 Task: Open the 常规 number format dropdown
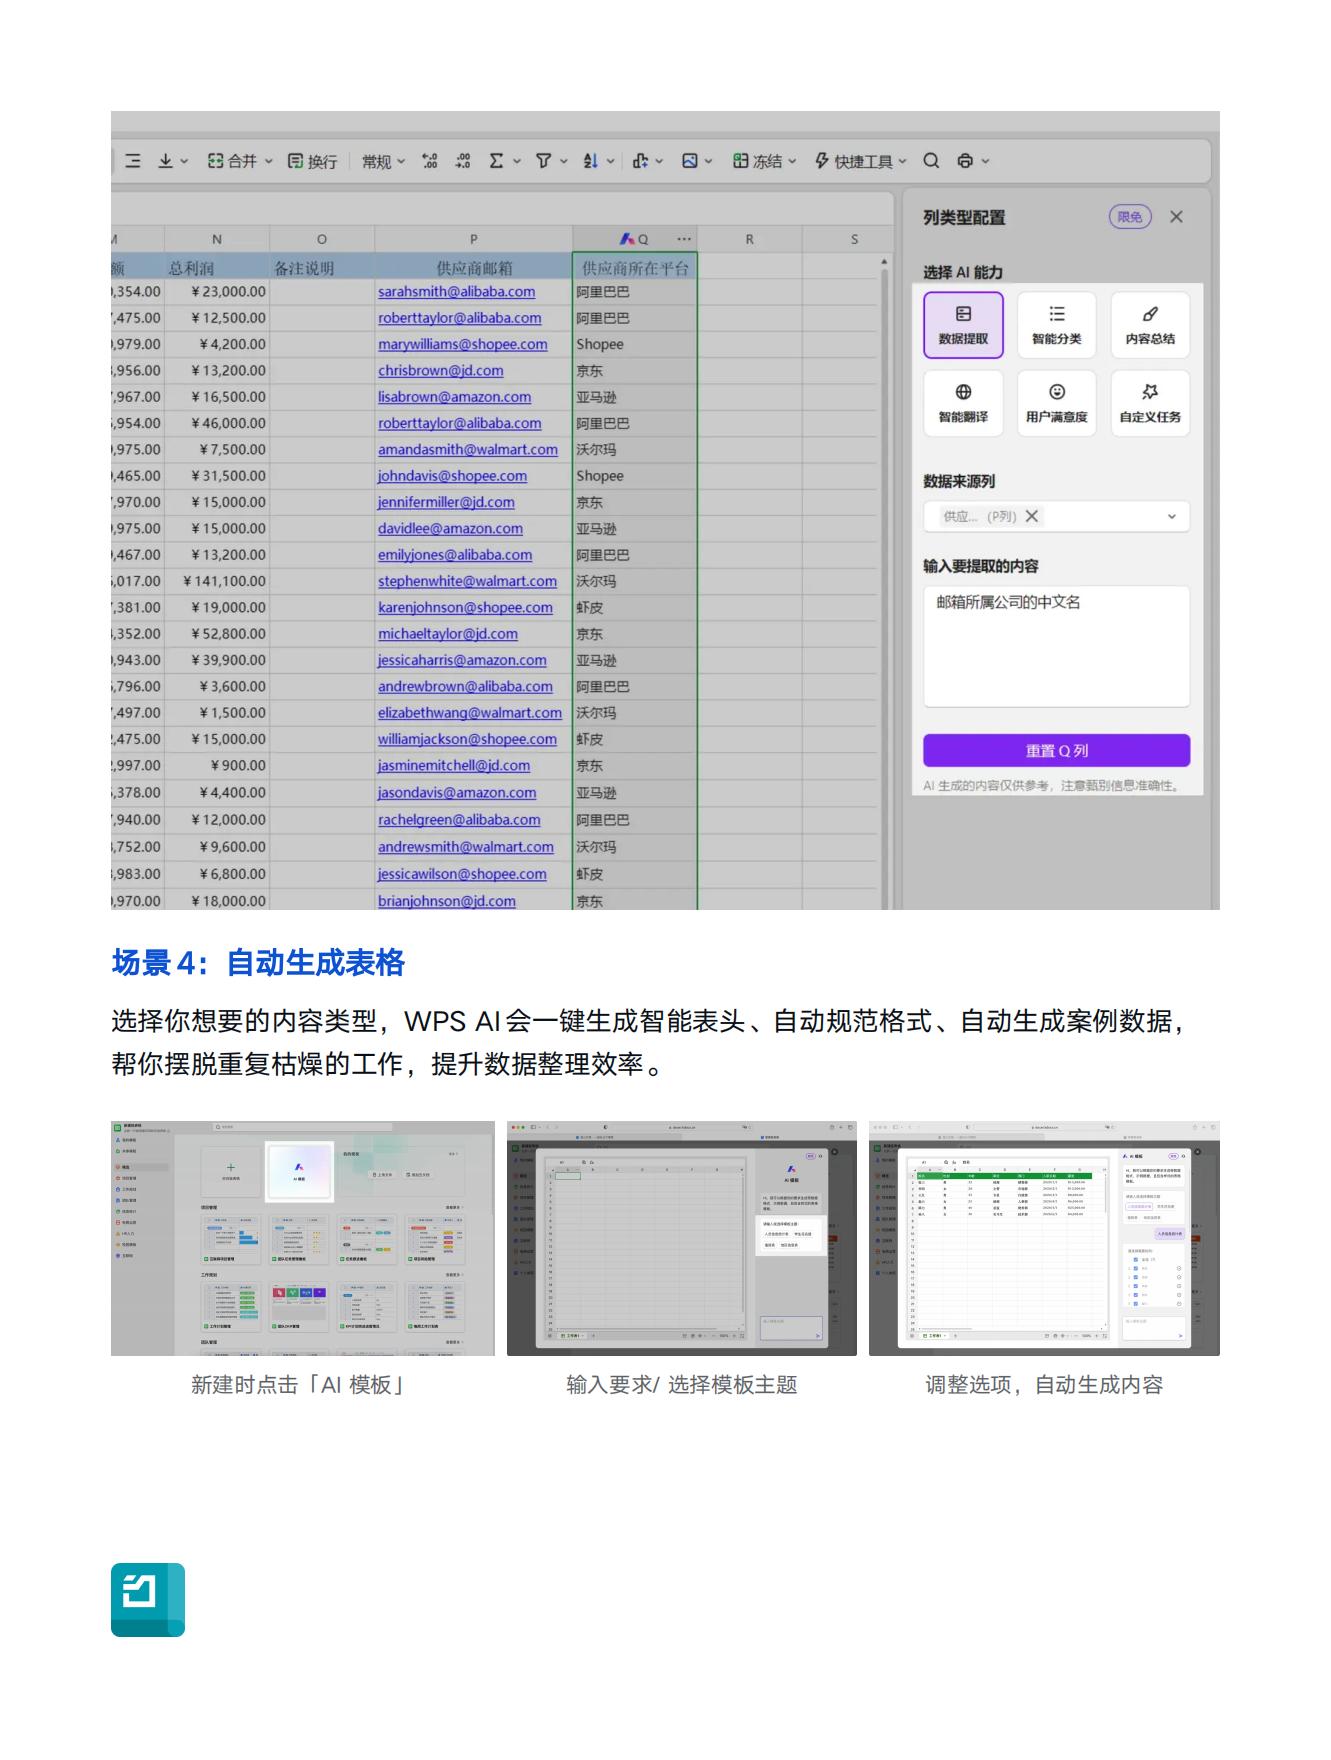coord(384,161)
